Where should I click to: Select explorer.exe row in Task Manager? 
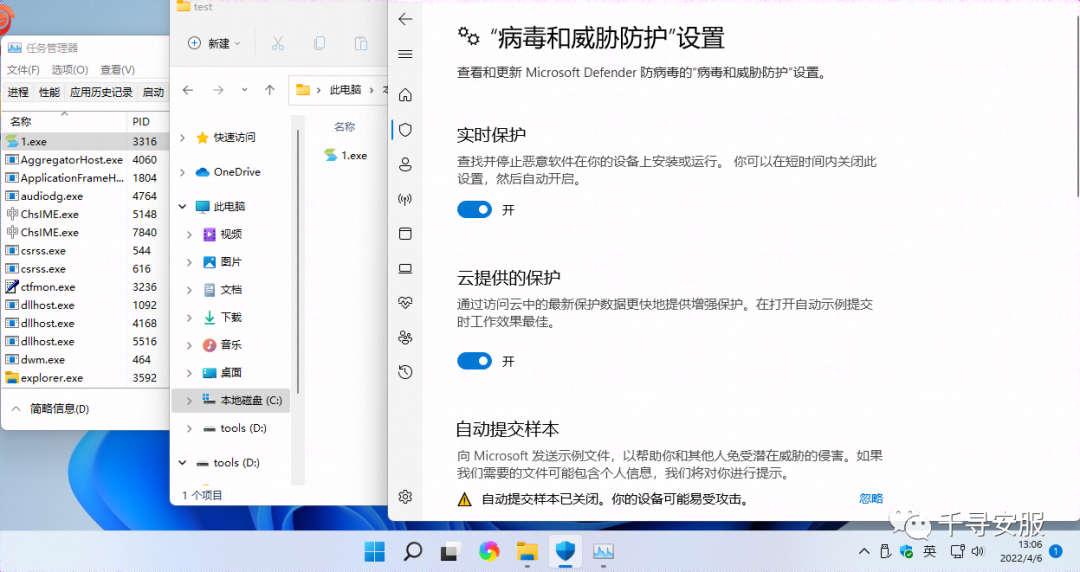click(85, 378)
